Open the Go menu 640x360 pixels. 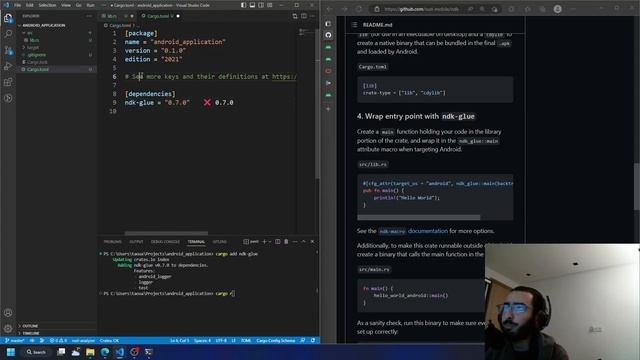(79, 5)
